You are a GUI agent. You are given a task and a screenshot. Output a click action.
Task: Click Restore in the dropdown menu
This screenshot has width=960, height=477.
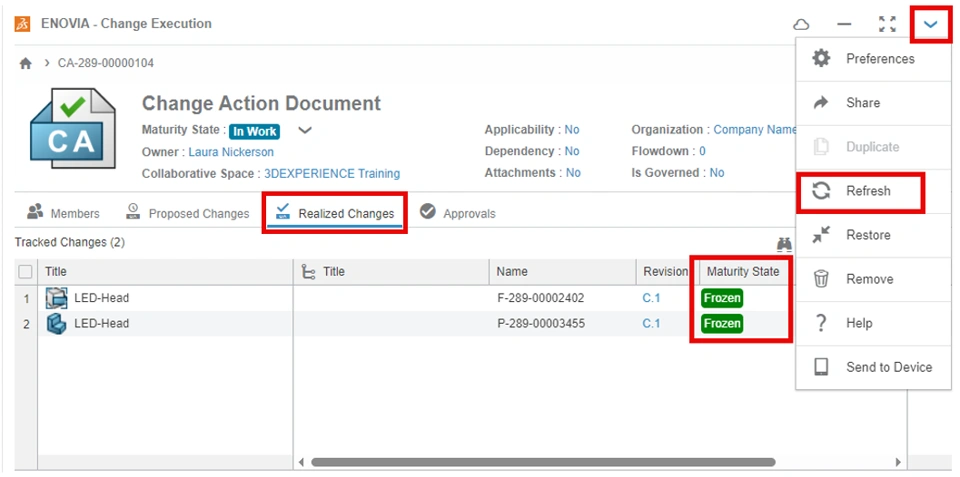[x=866, y=235]
